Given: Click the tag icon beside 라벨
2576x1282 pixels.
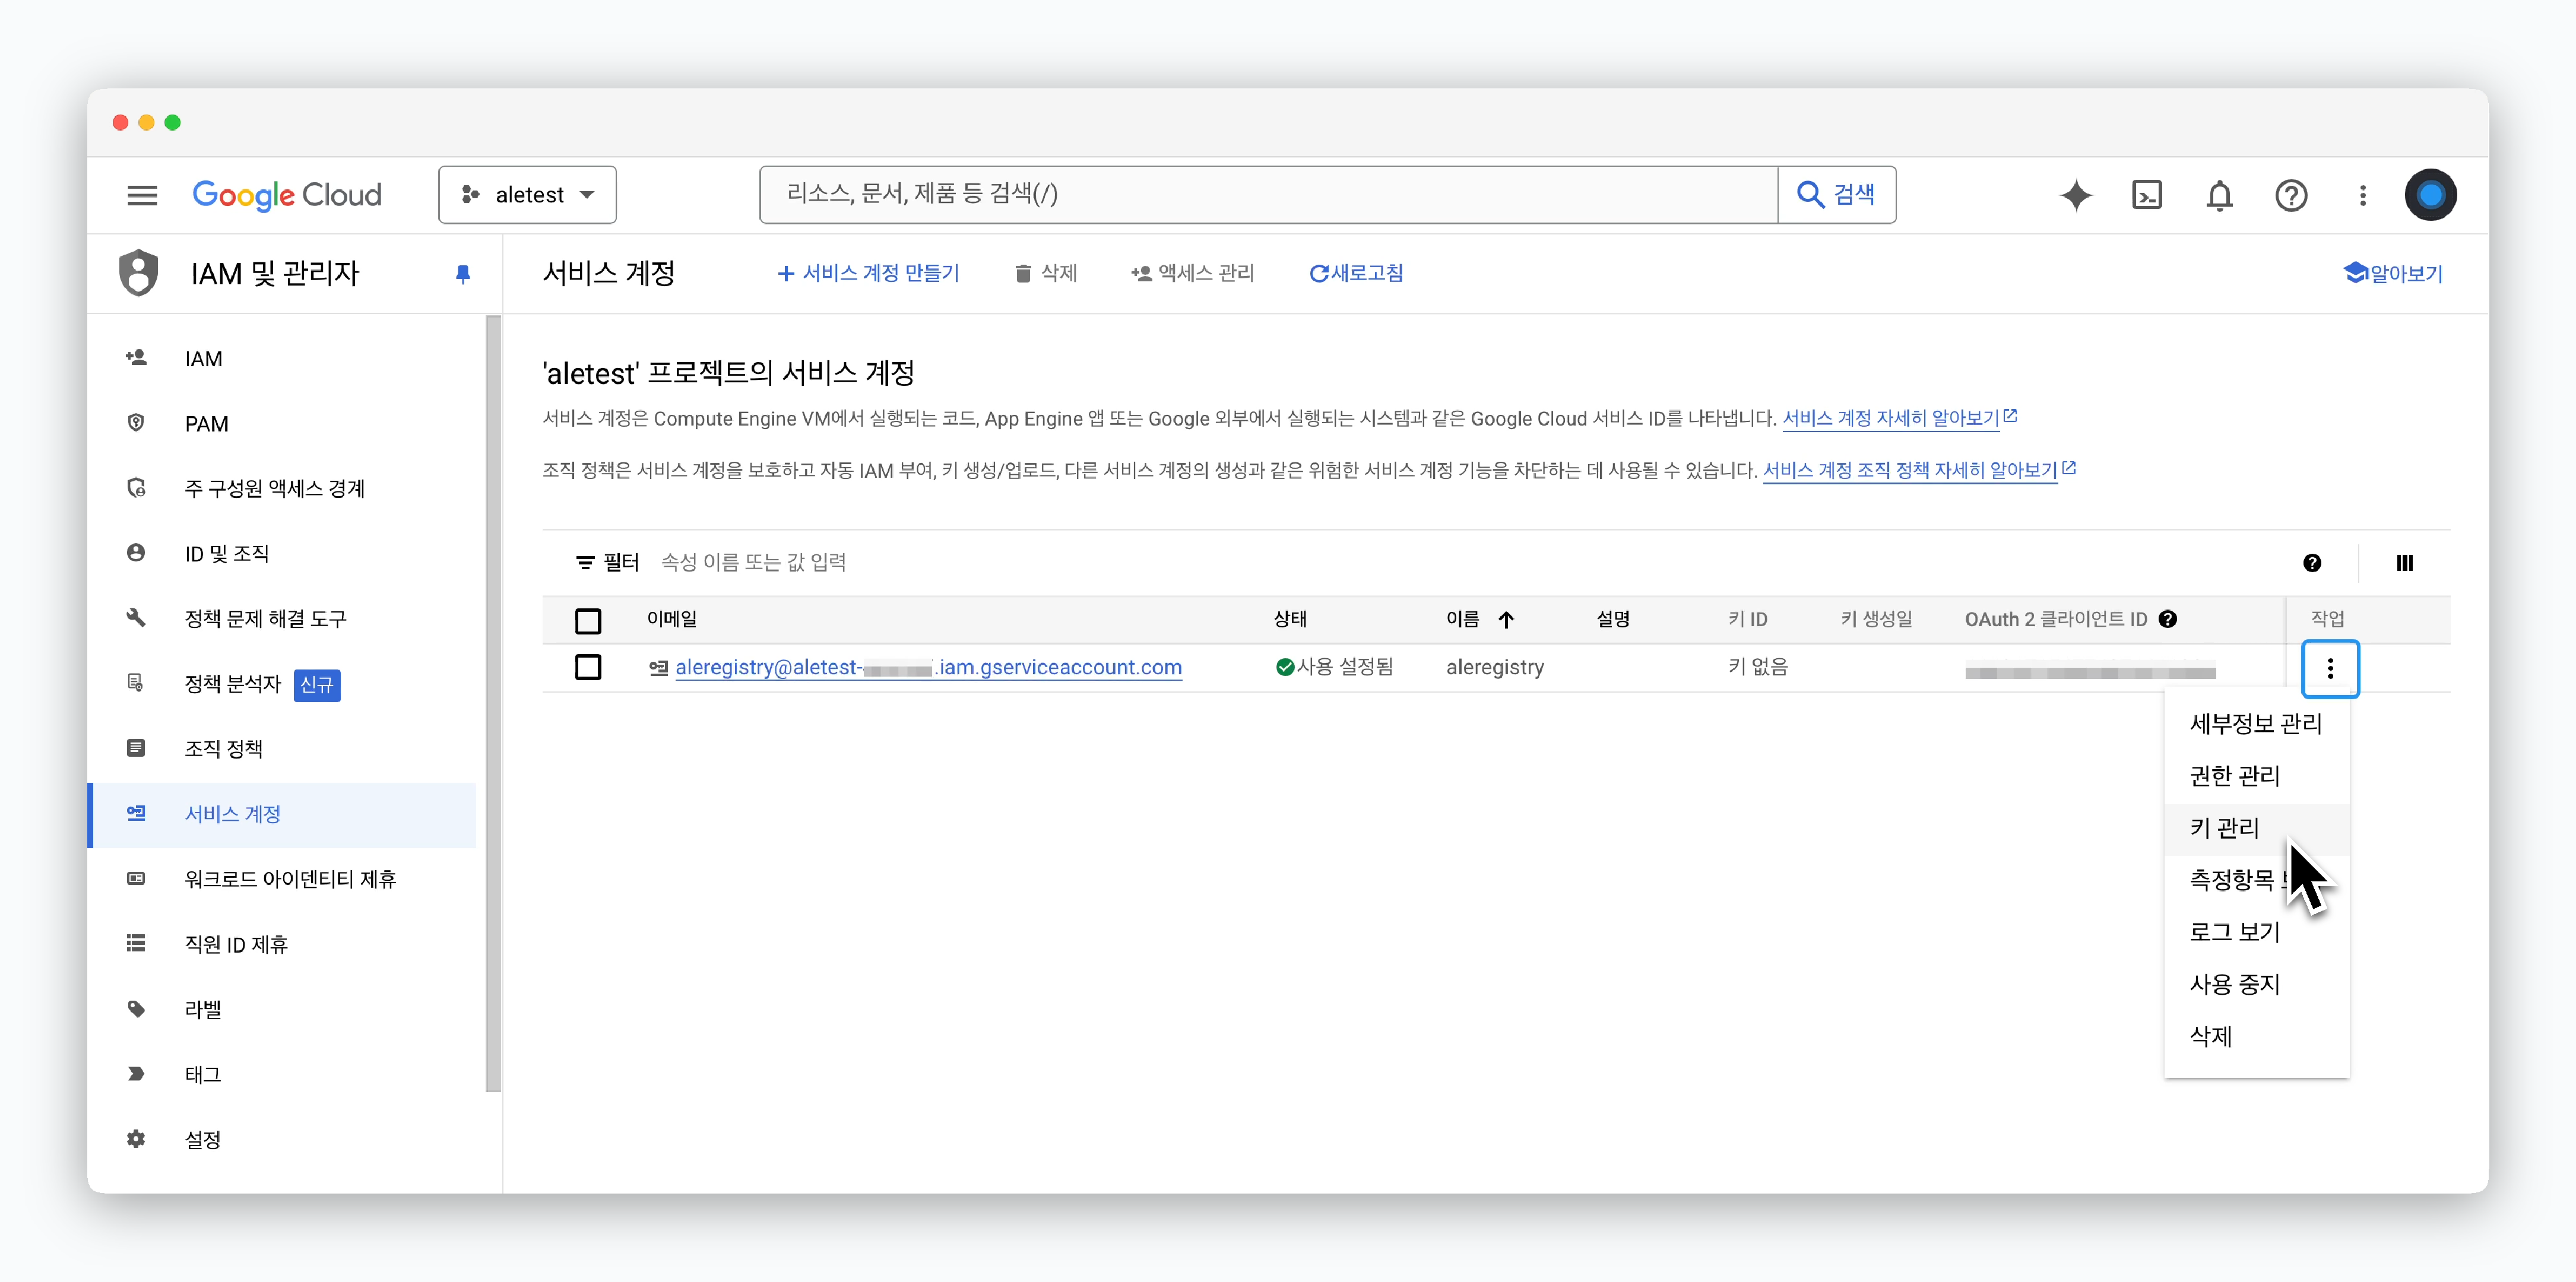Looking at the screenshot, I should point(136,1008).
